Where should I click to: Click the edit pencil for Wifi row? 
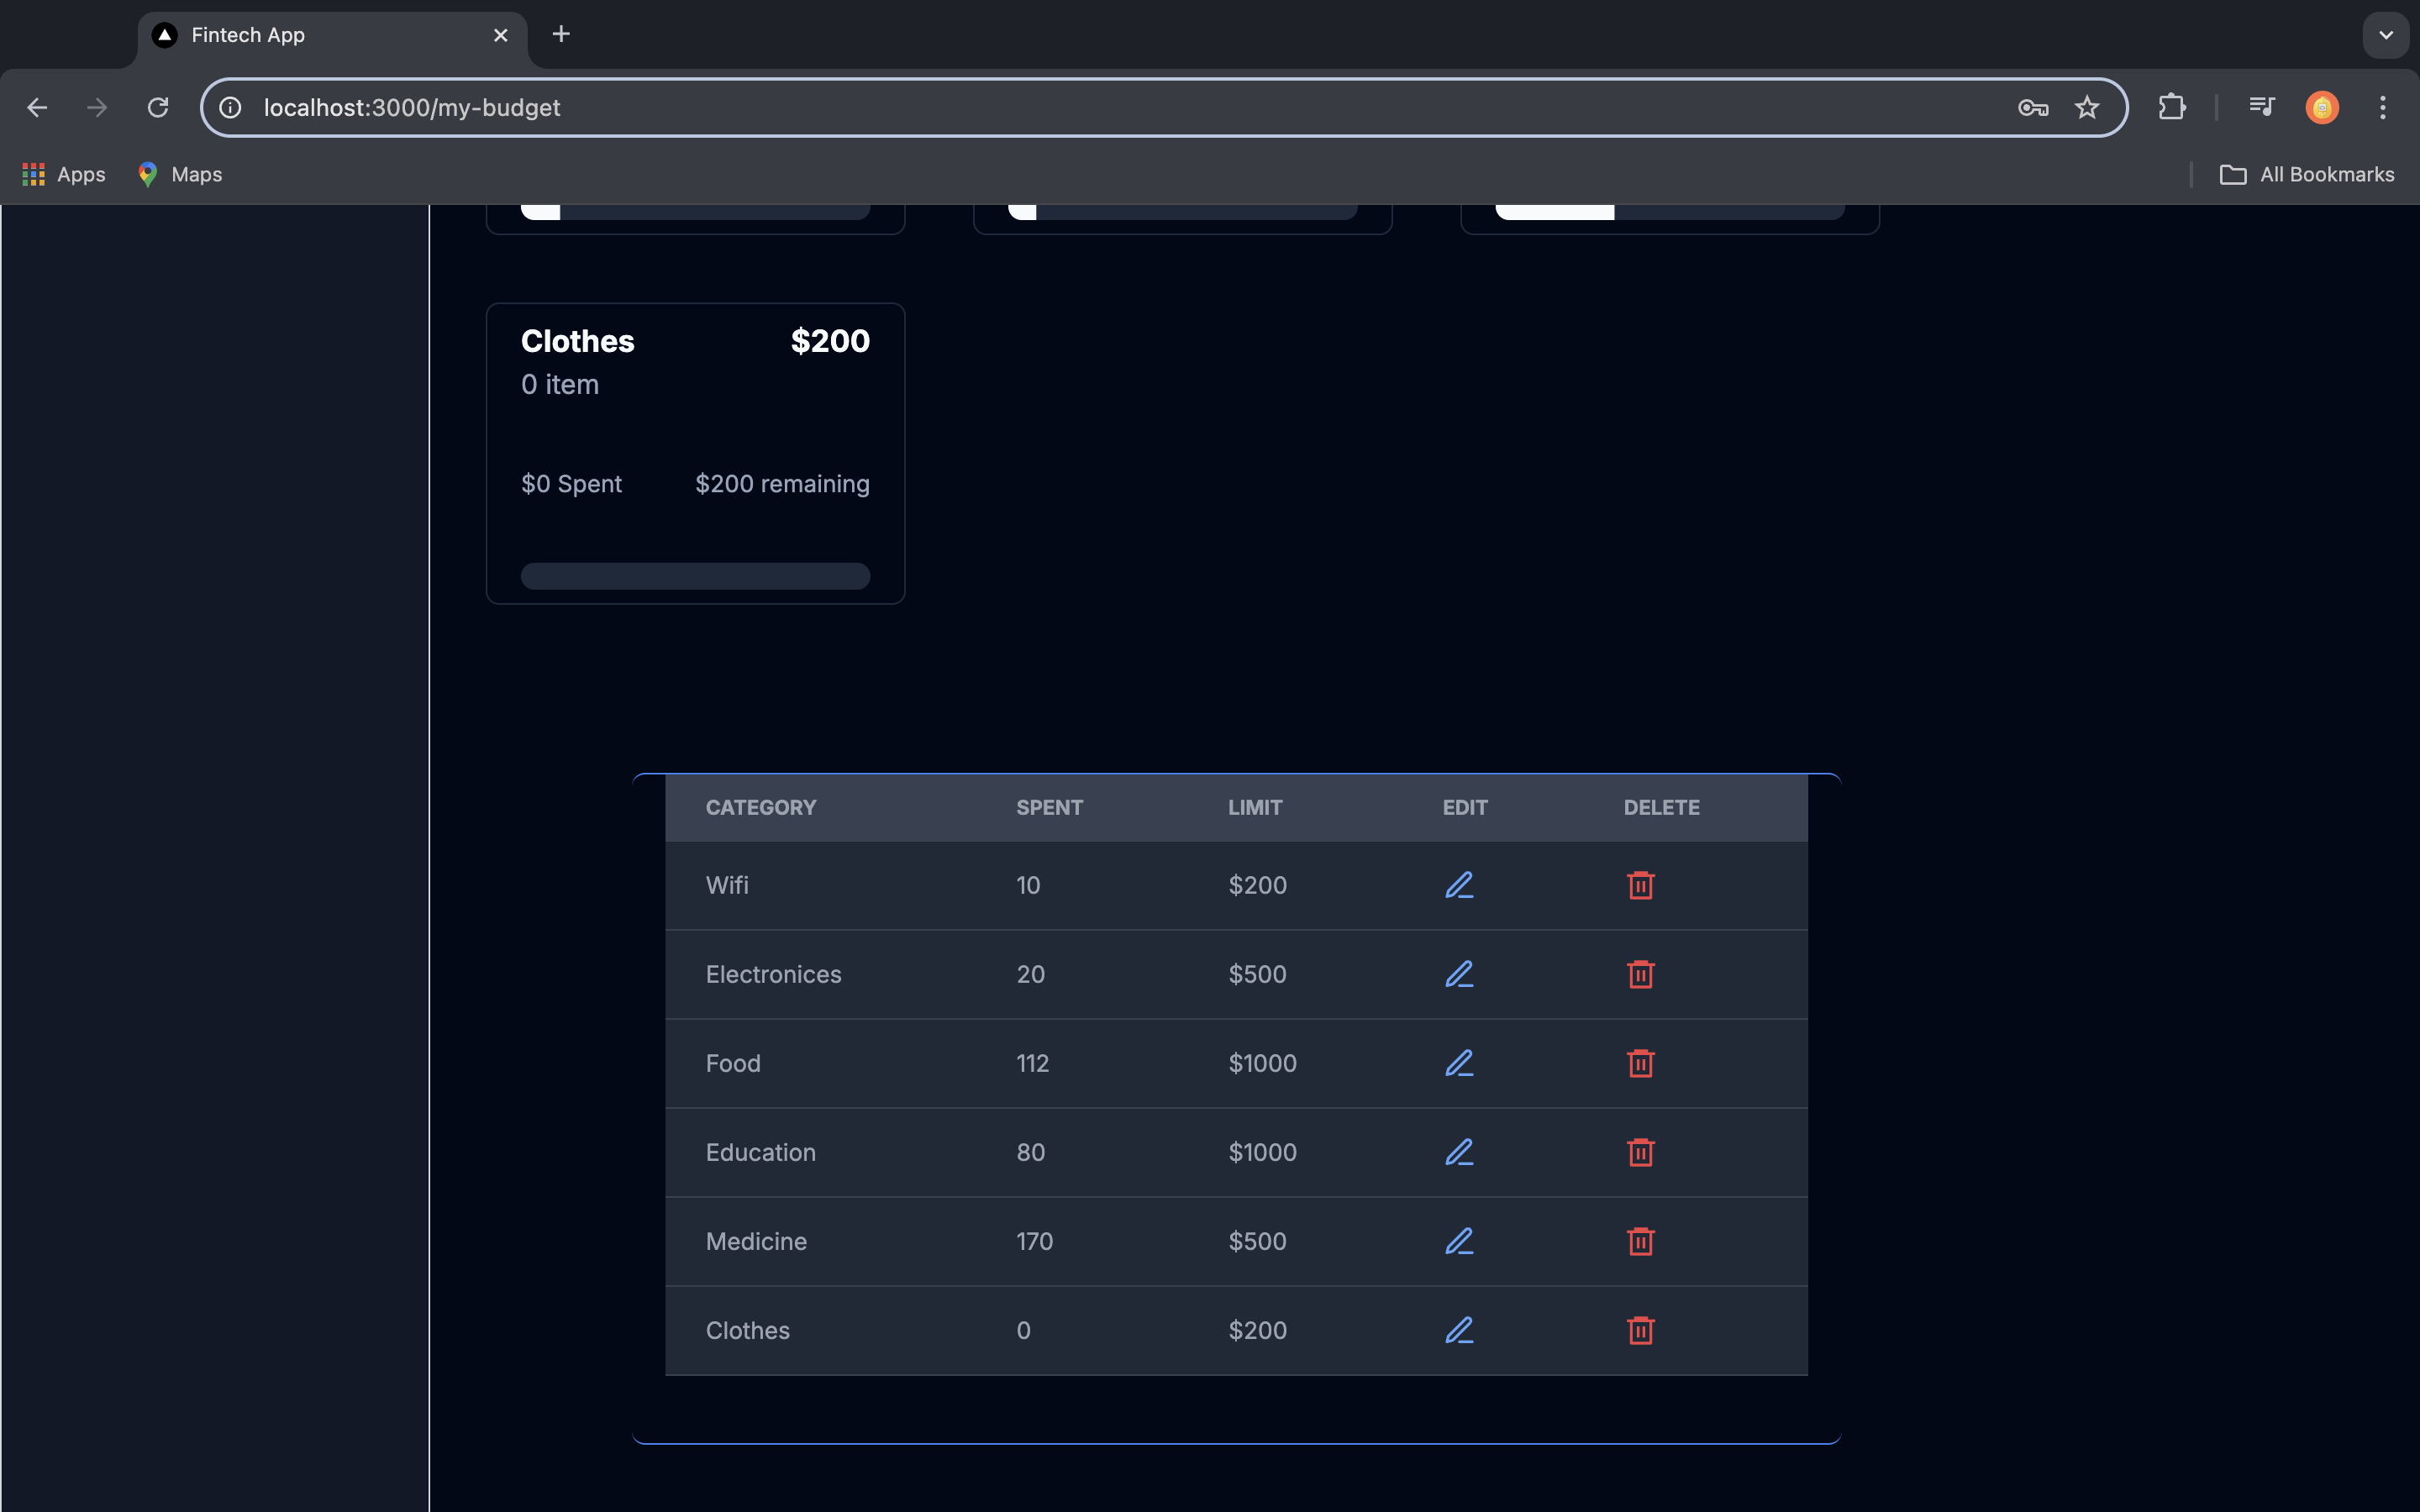[1459, 885]
